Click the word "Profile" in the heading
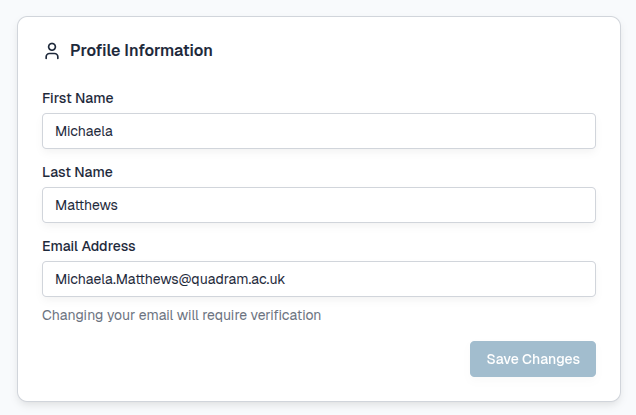The image size is (636, 415). coord(95,50)
